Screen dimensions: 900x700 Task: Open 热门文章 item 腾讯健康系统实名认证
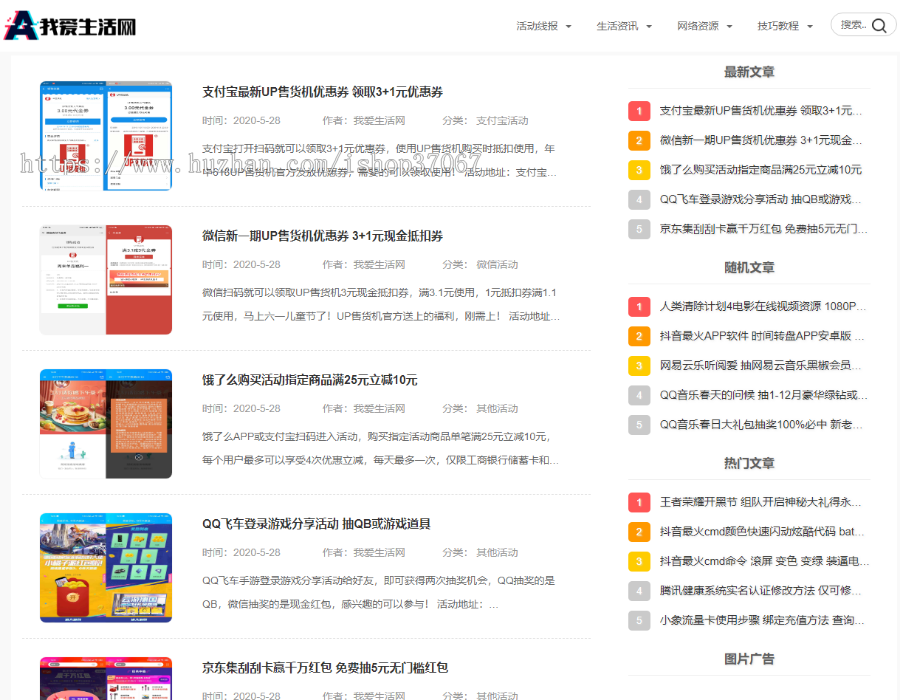(x=761, y=591)
